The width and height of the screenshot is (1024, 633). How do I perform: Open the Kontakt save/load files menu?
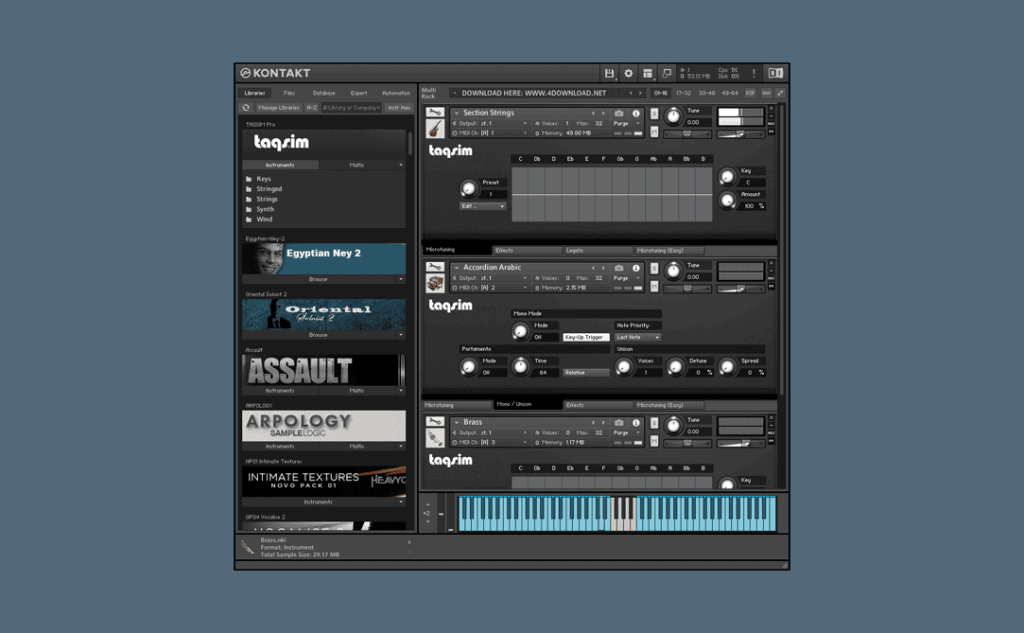[609, 73]
